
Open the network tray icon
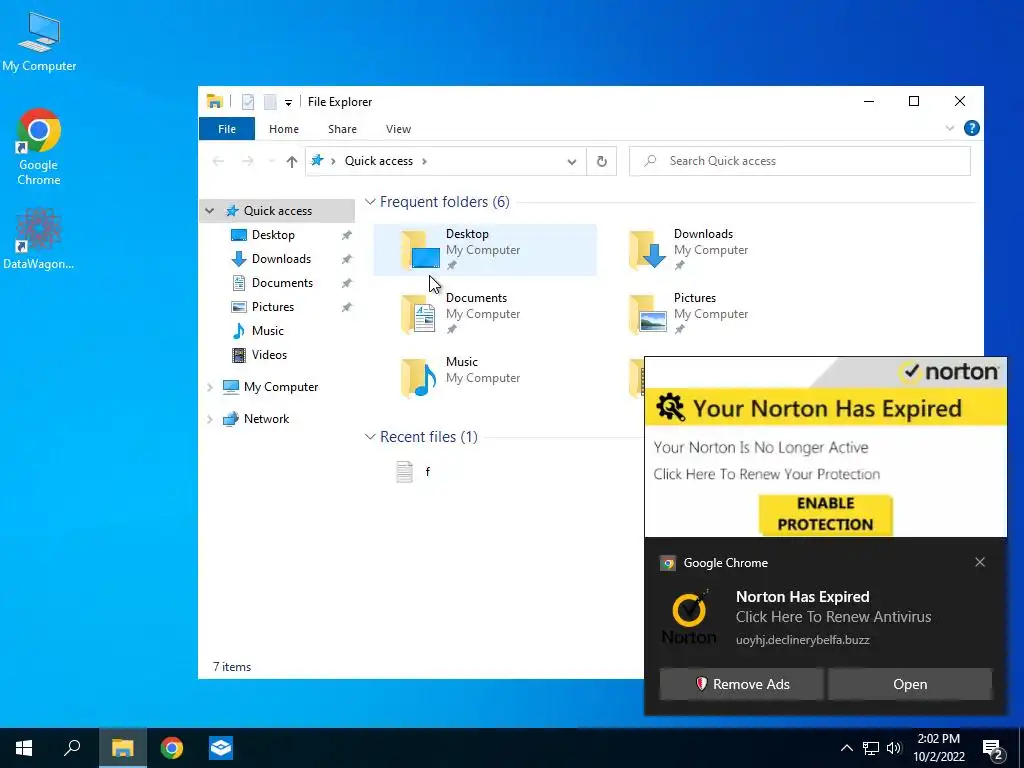tap(871, 748)
